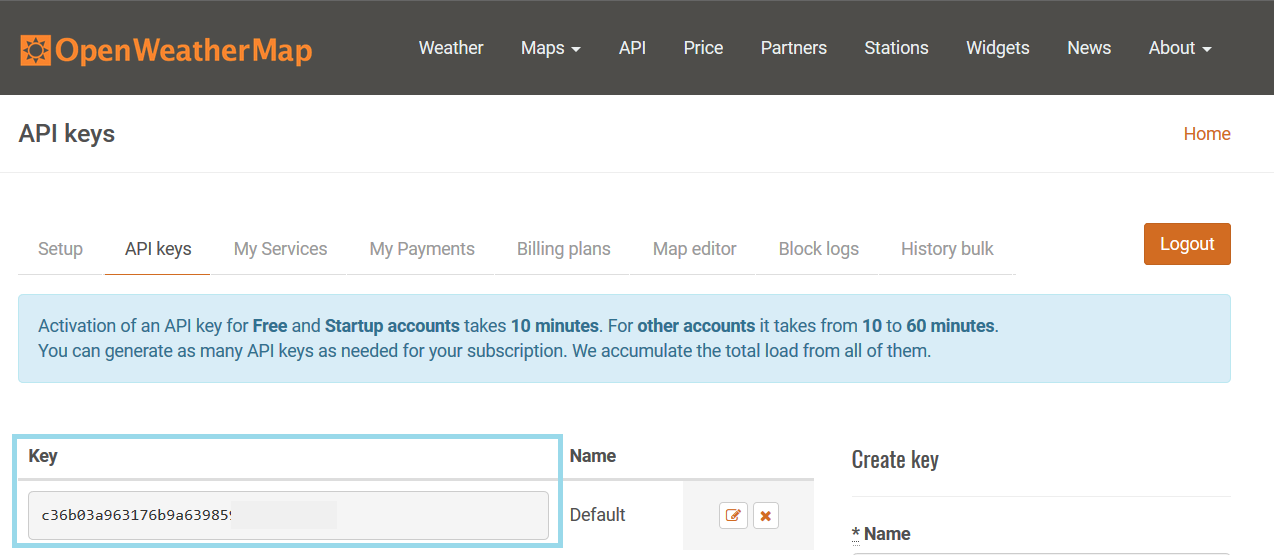
Task: Open the News page
Action: [1089, 48]
